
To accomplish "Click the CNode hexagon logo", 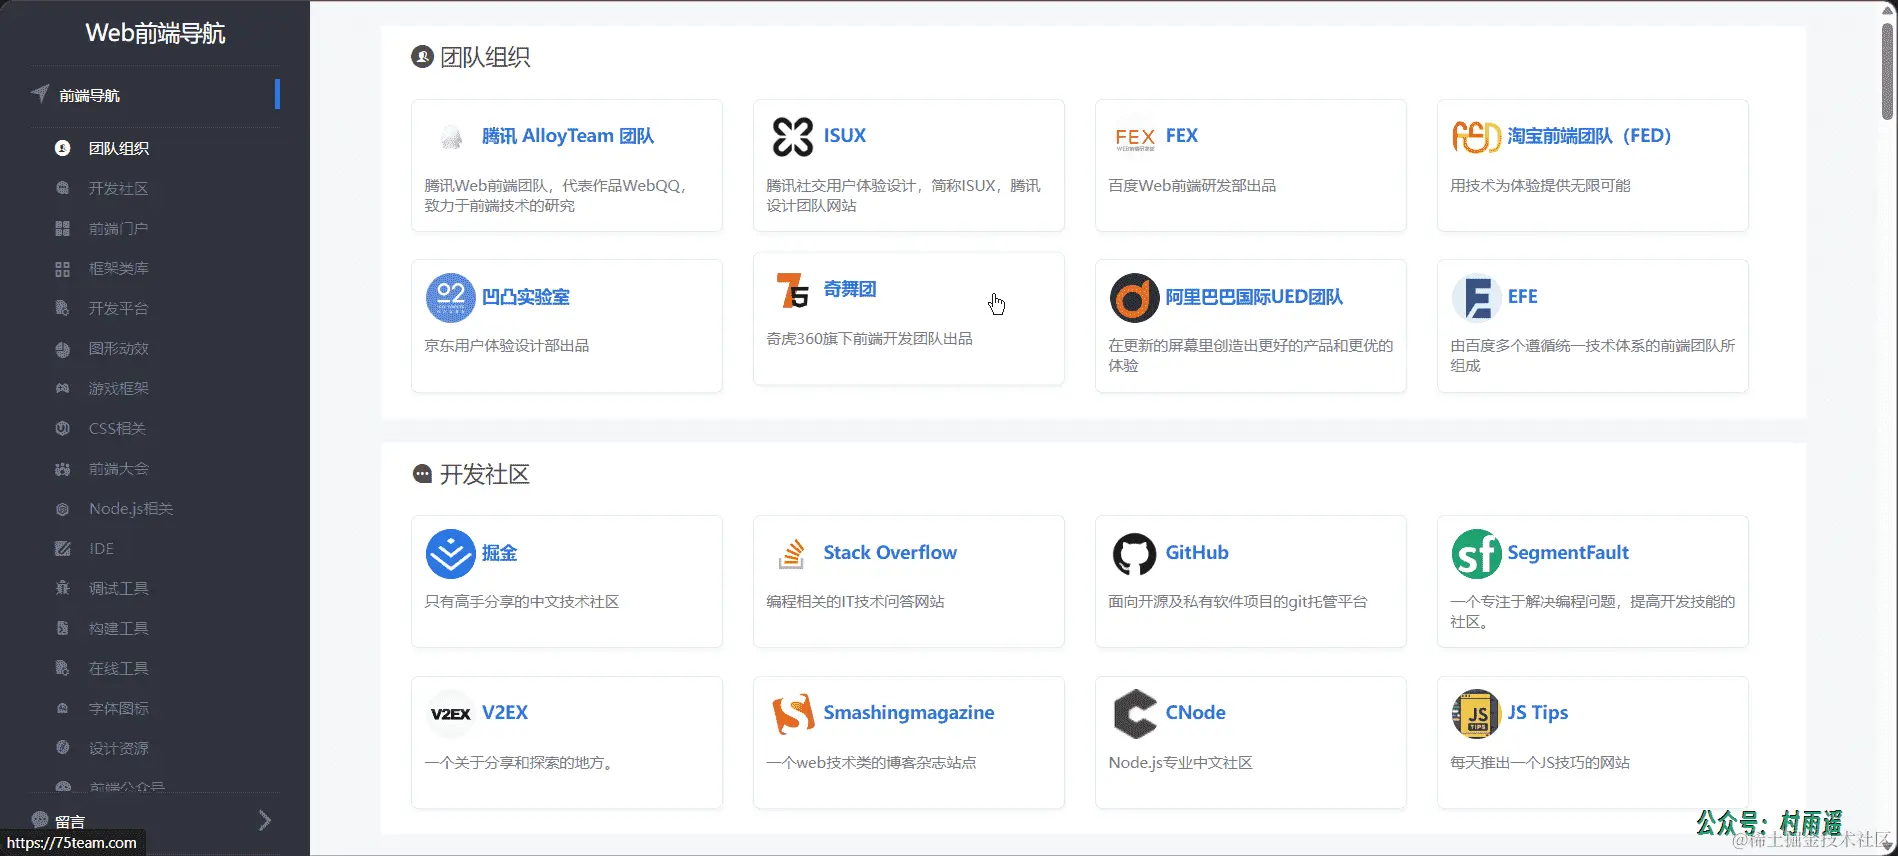I will [x=1135, y=714].
